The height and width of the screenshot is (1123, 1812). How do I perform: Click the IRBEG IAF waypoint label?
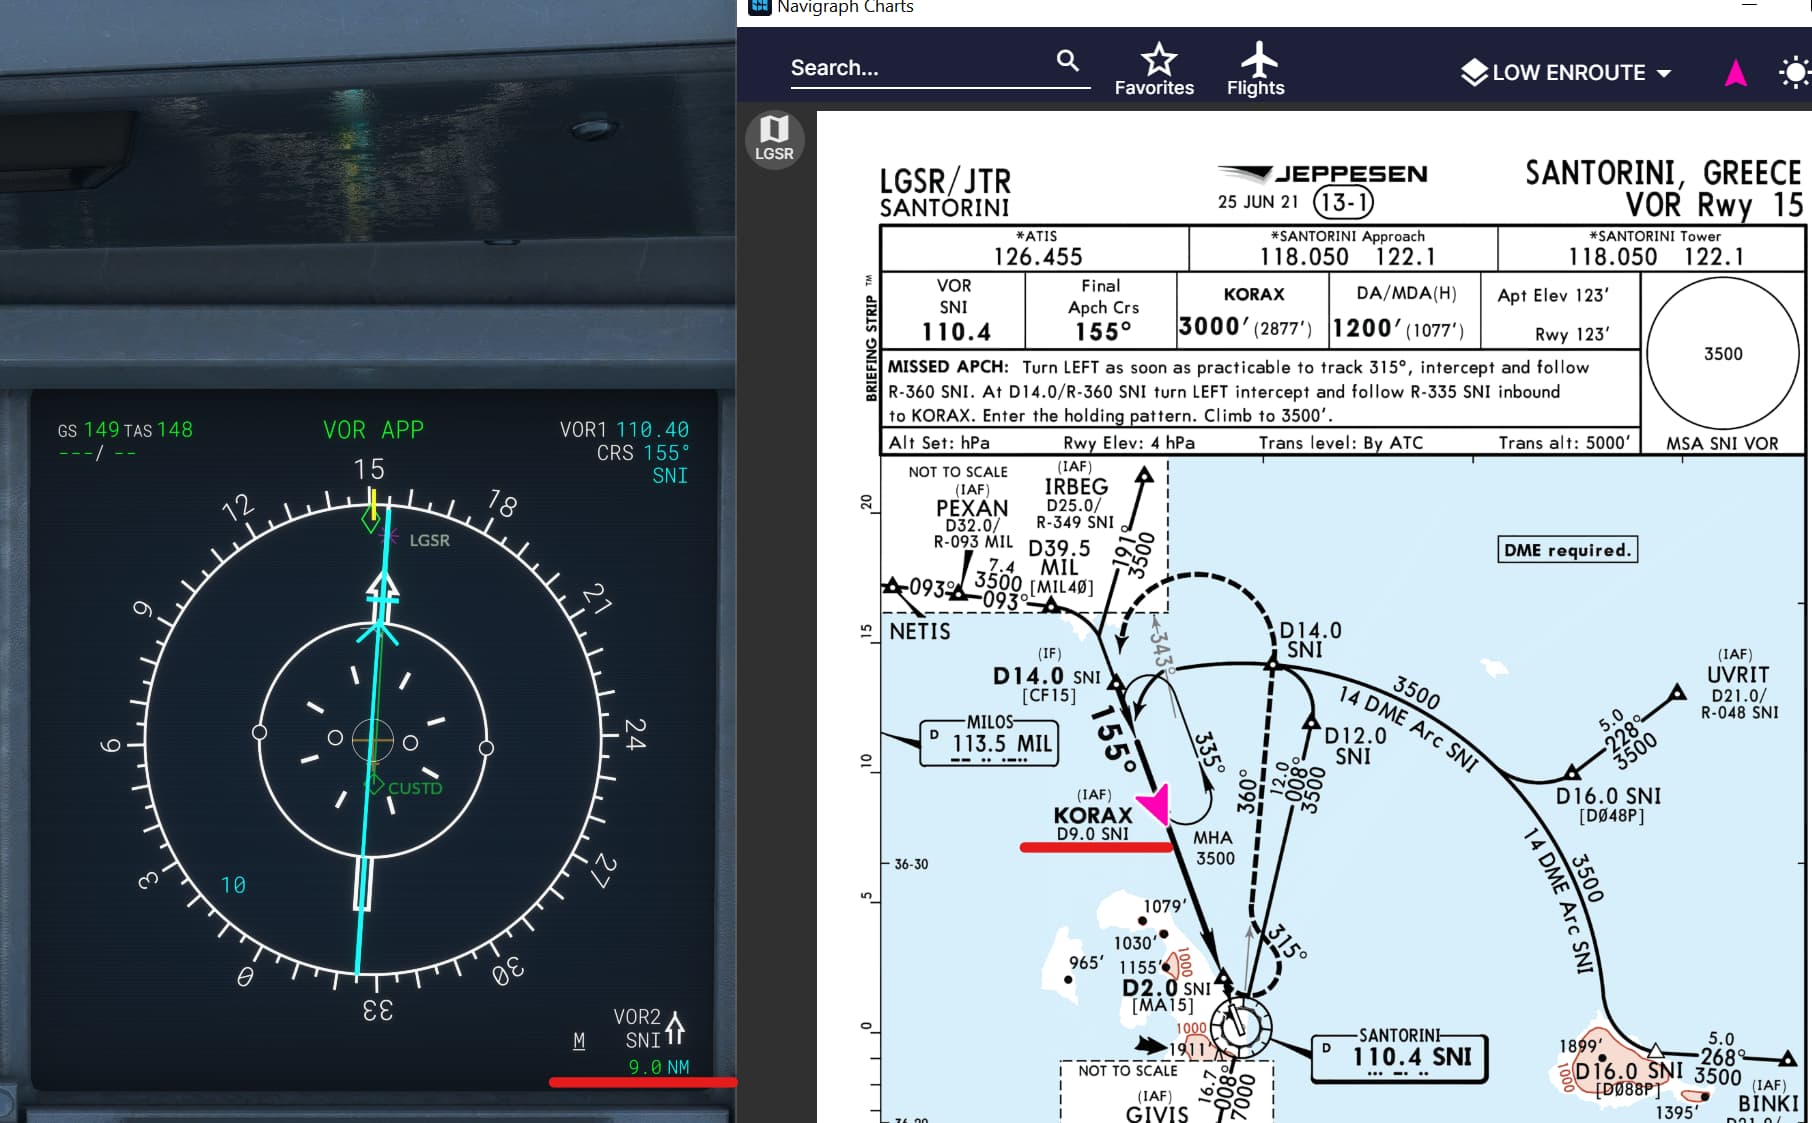[x=1075, y=495]
